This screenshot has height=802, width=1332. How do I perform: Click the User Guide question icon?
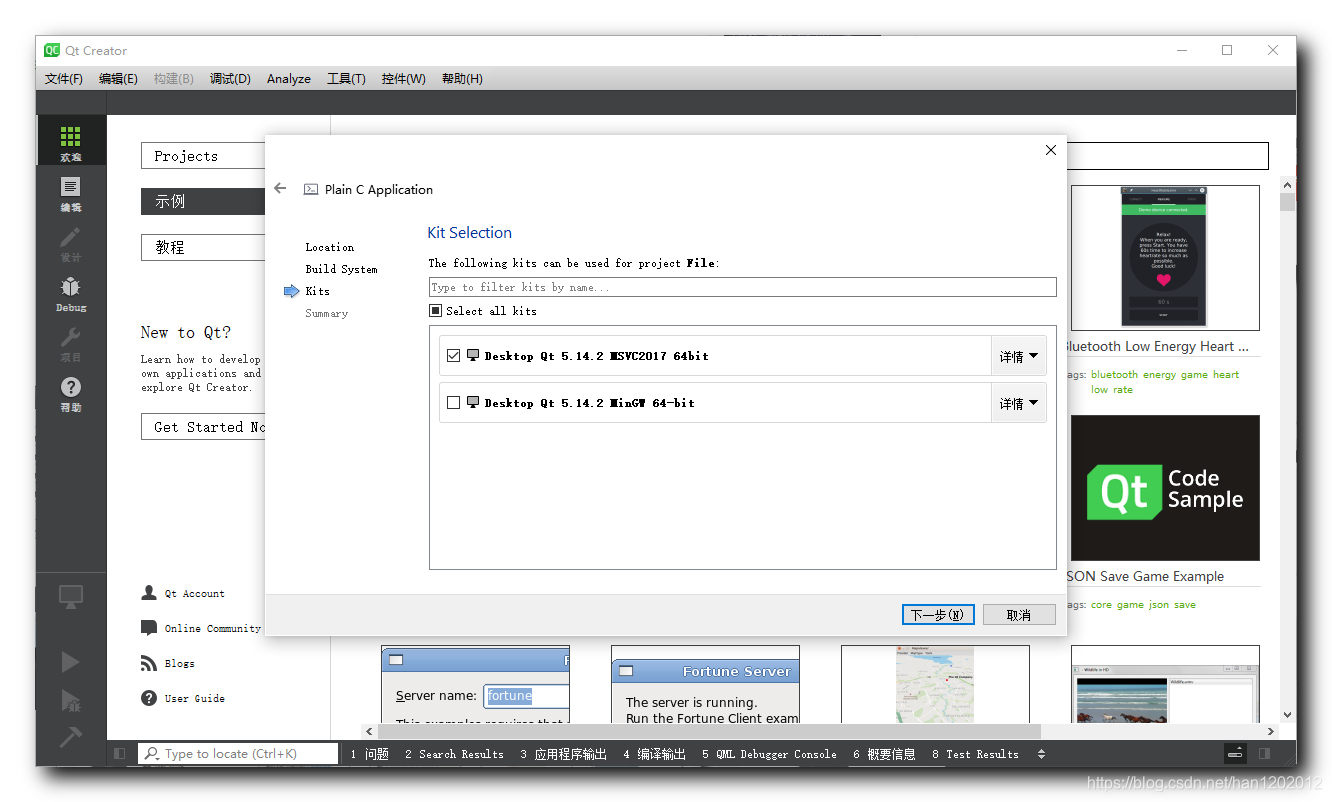149,698
